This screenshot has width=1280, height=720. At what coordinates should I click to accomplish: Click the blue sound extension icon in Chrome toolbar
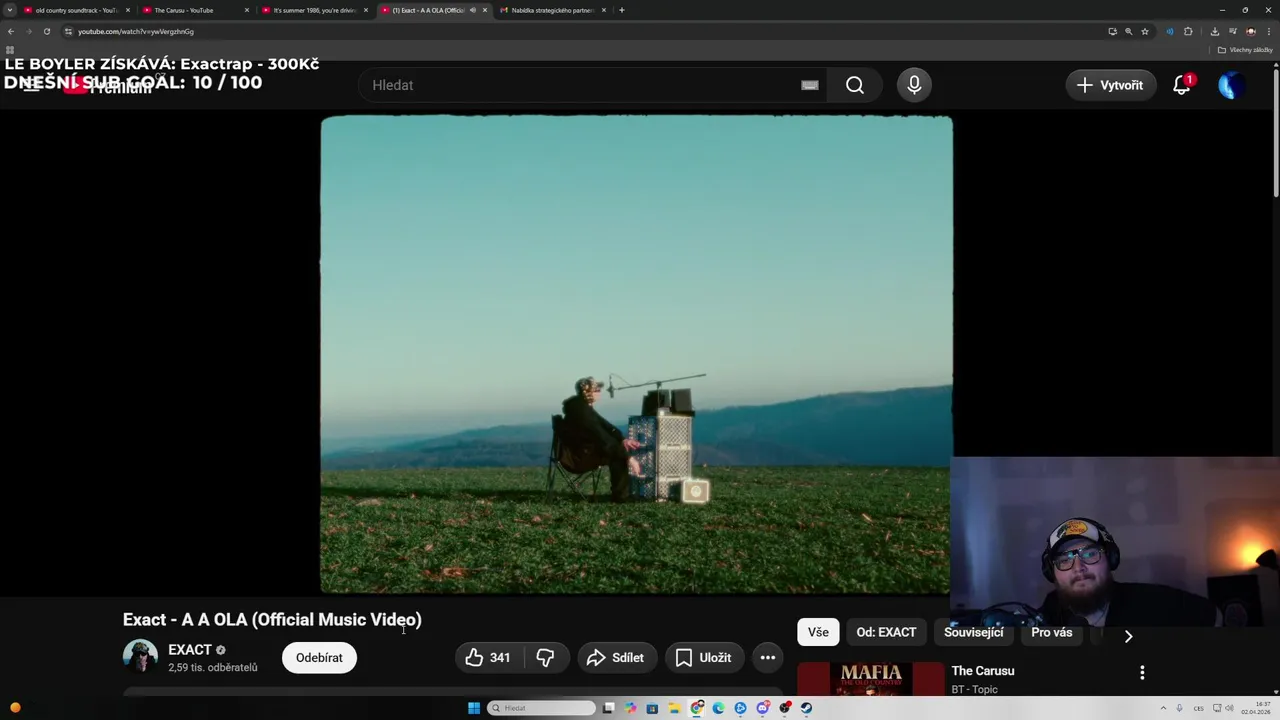pos(1170,31)
